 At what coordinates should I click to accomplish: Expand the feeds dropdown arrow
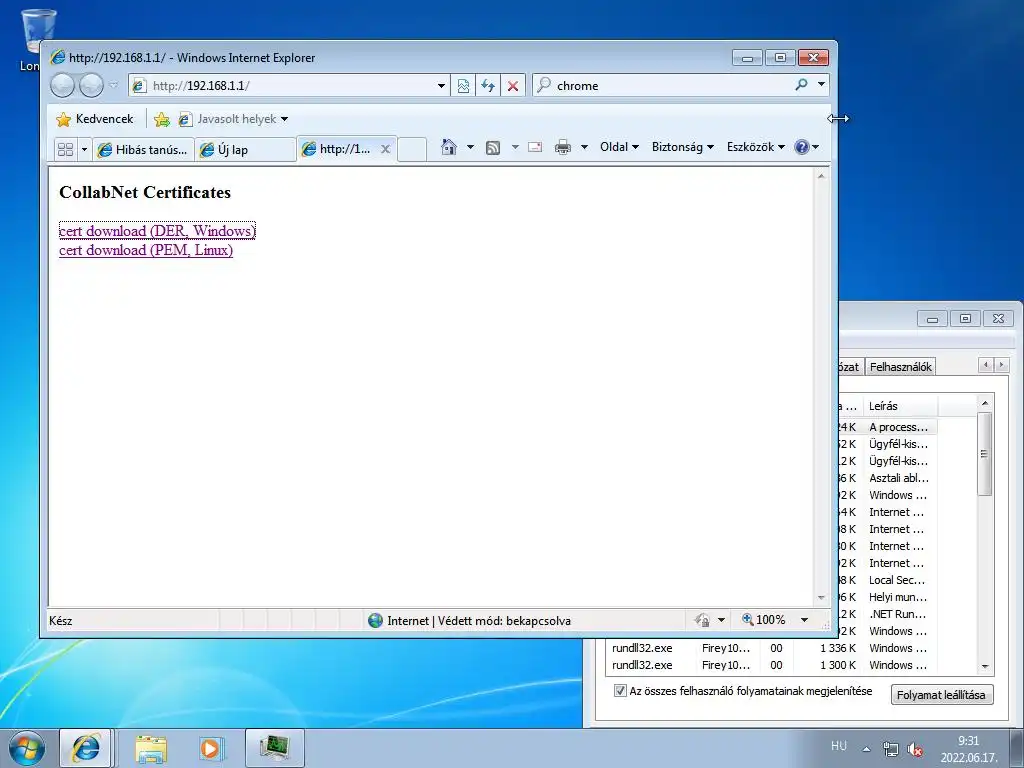[x=515, y=147]
